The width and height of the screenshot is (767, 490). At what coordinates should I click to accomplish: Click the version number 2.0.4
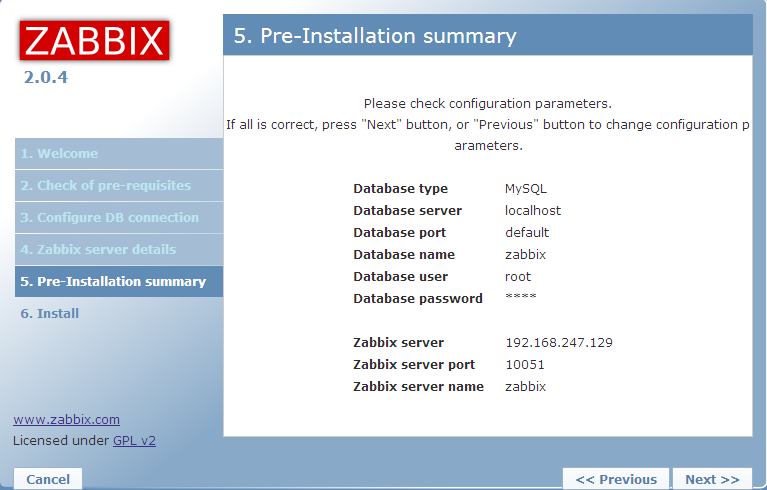(46, 77)
